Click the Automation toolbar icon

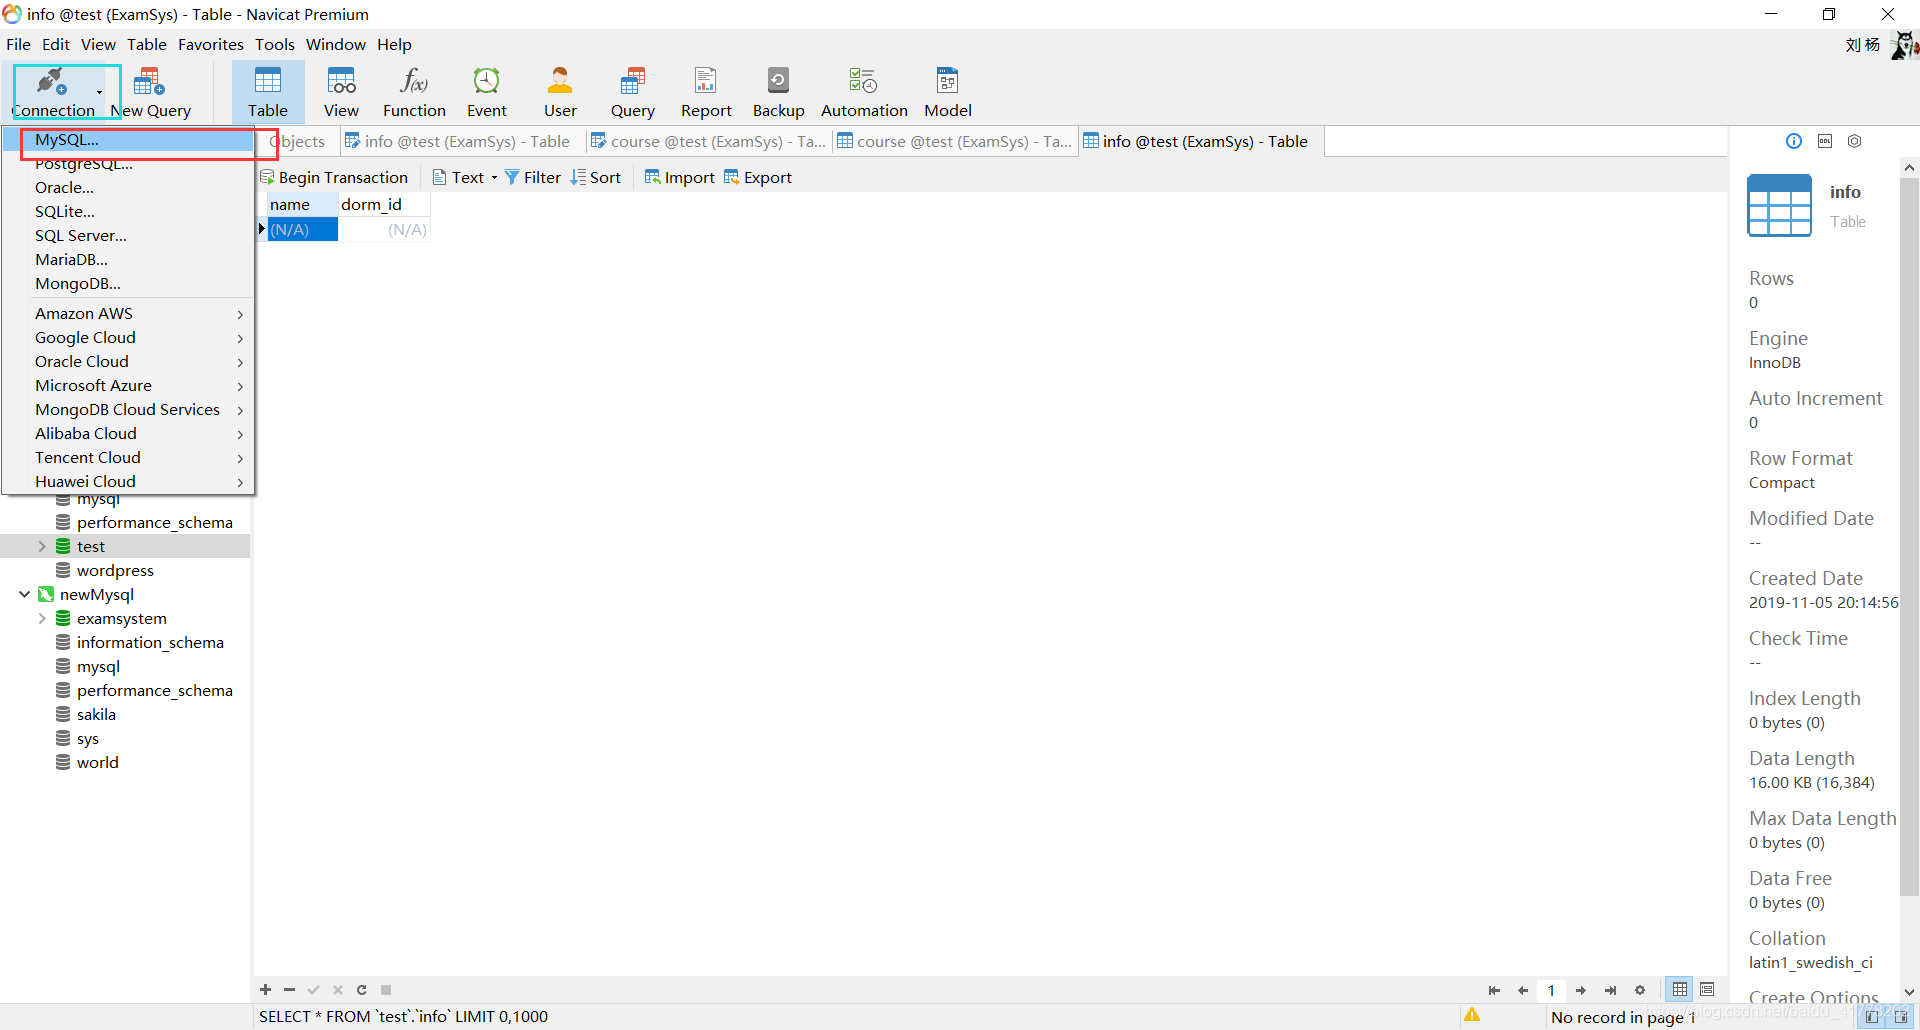864,92
